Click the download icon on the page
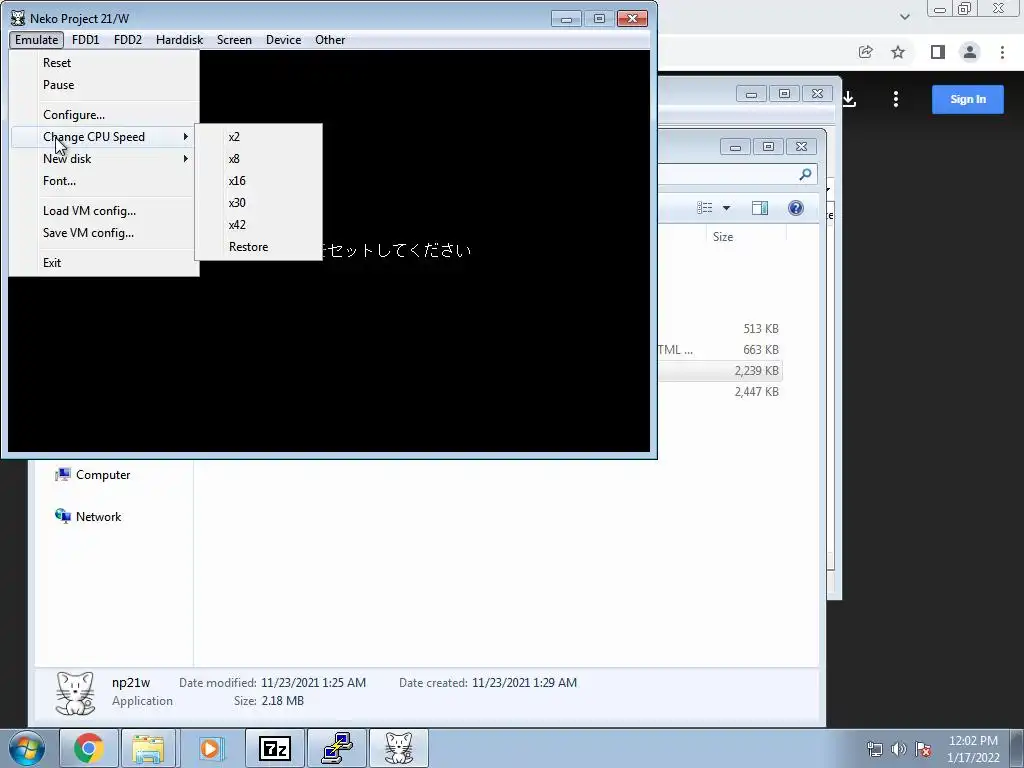Viewport: 1024px width, 768px height. coord(849,99)
